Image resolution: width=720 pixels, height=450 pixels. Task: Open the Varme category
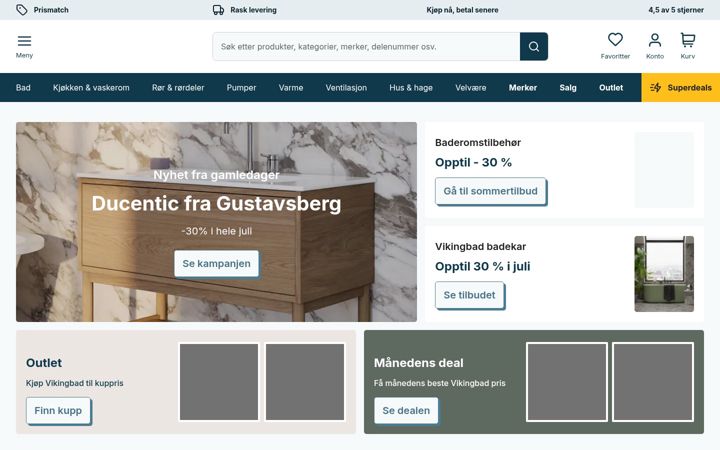point(291,88)
